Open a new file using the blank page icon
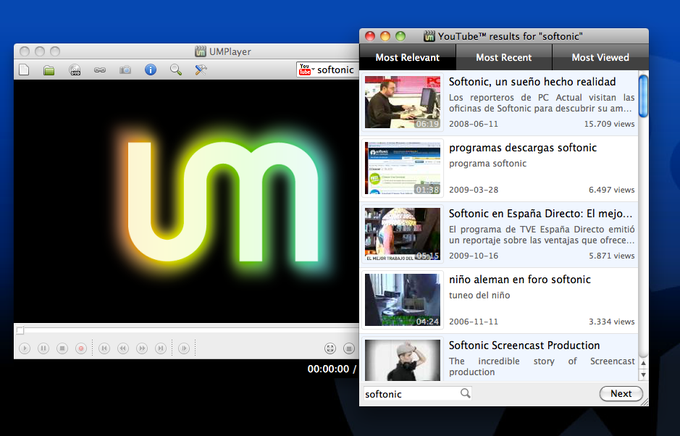Screen dimensions: 680x436 click(x=24, y=69)
